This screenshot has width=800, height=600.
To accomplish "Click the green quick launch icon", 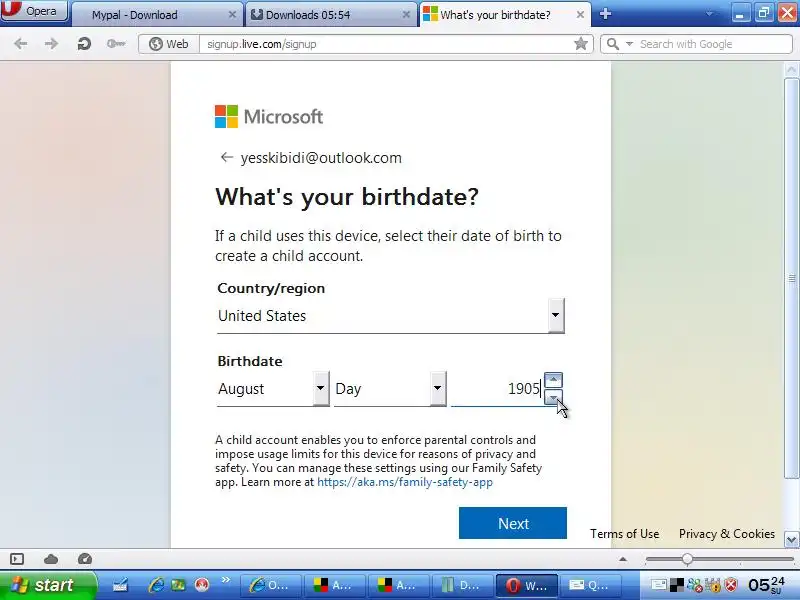I will click(178, 585).
